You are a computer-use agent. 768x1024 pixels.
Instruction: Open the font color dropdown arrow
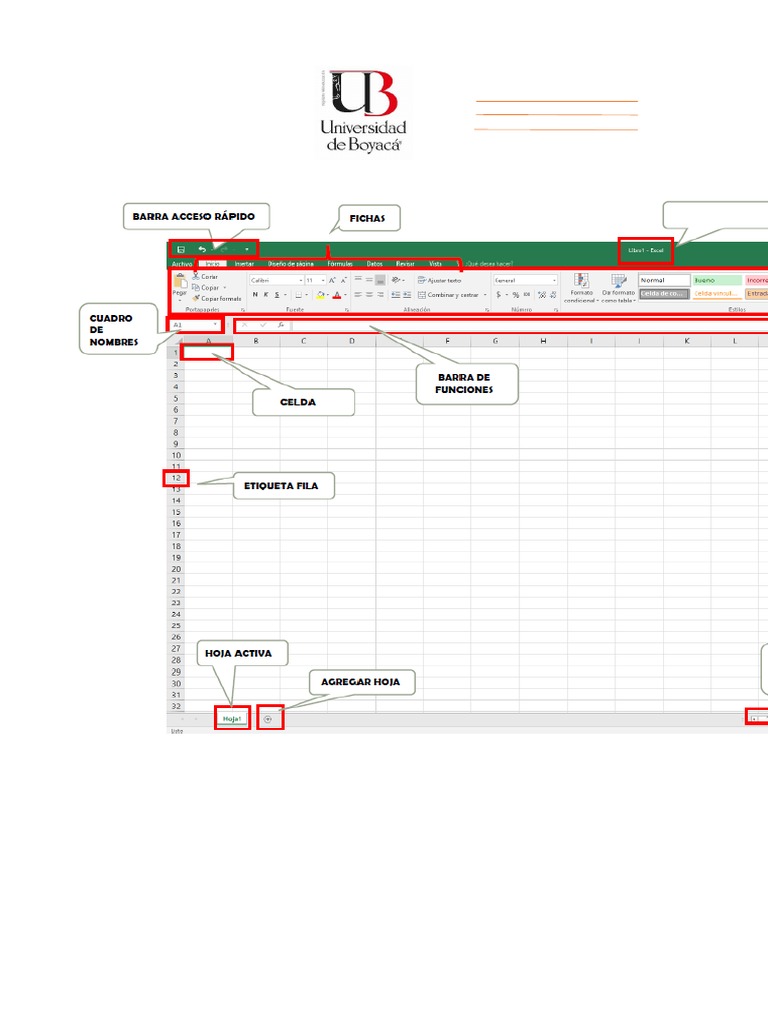(x=345, y=295)
